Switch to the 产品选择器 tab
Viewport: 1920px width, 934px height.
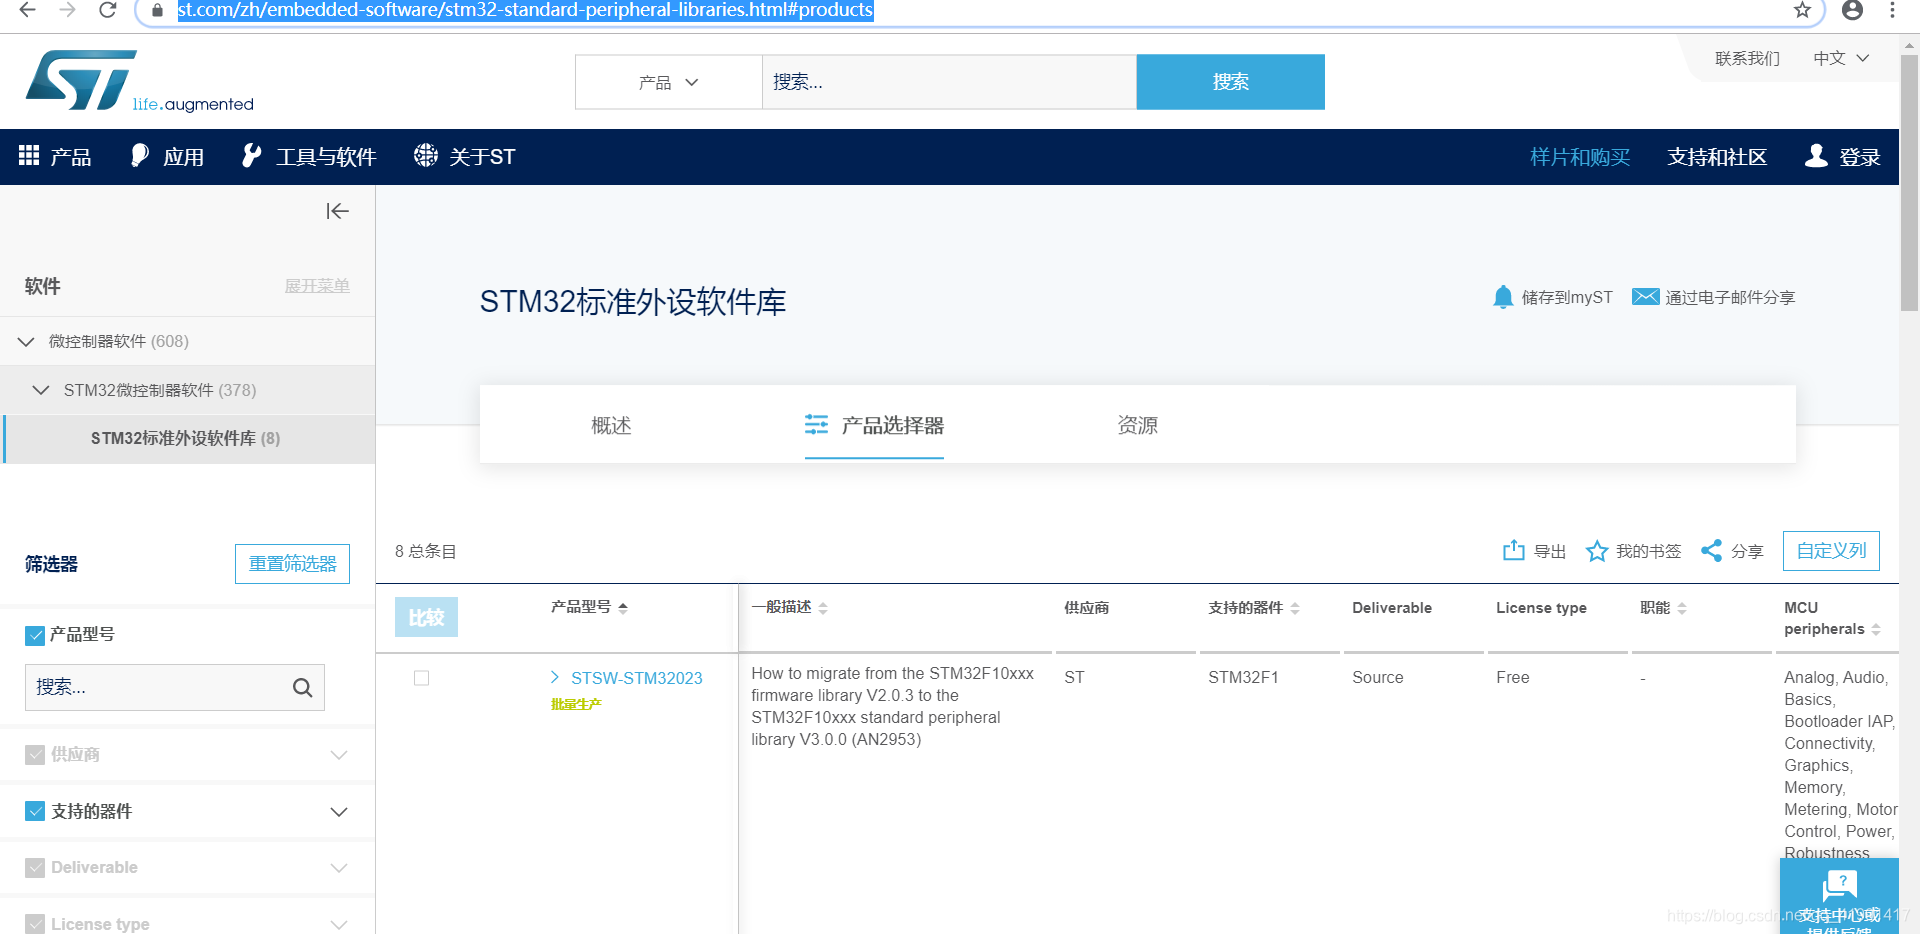coord(874,425)
